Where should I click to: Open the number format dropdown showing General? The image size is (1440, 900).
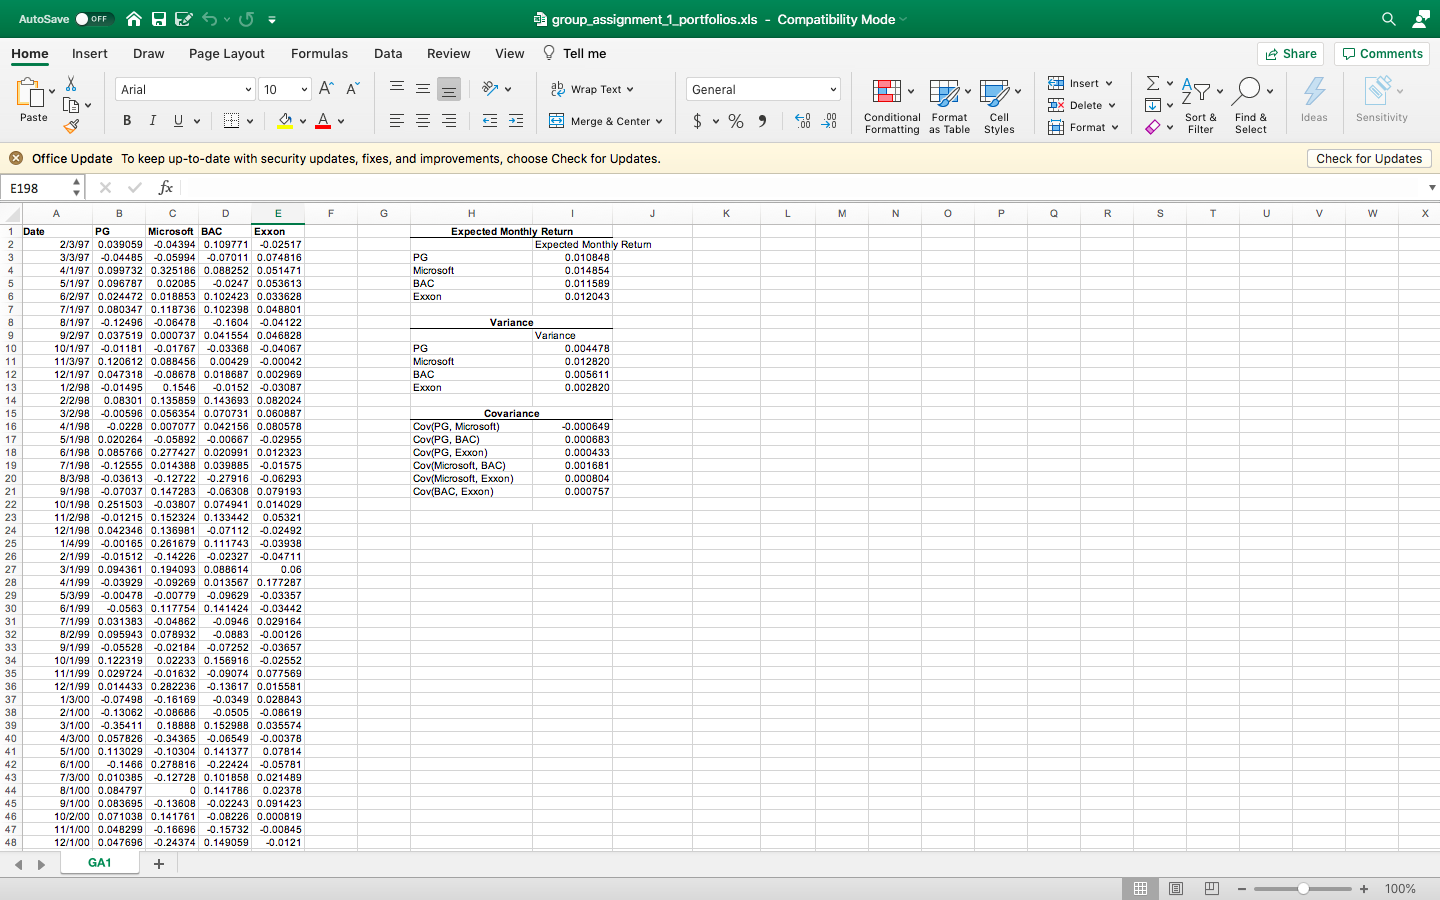pos(762,89)
